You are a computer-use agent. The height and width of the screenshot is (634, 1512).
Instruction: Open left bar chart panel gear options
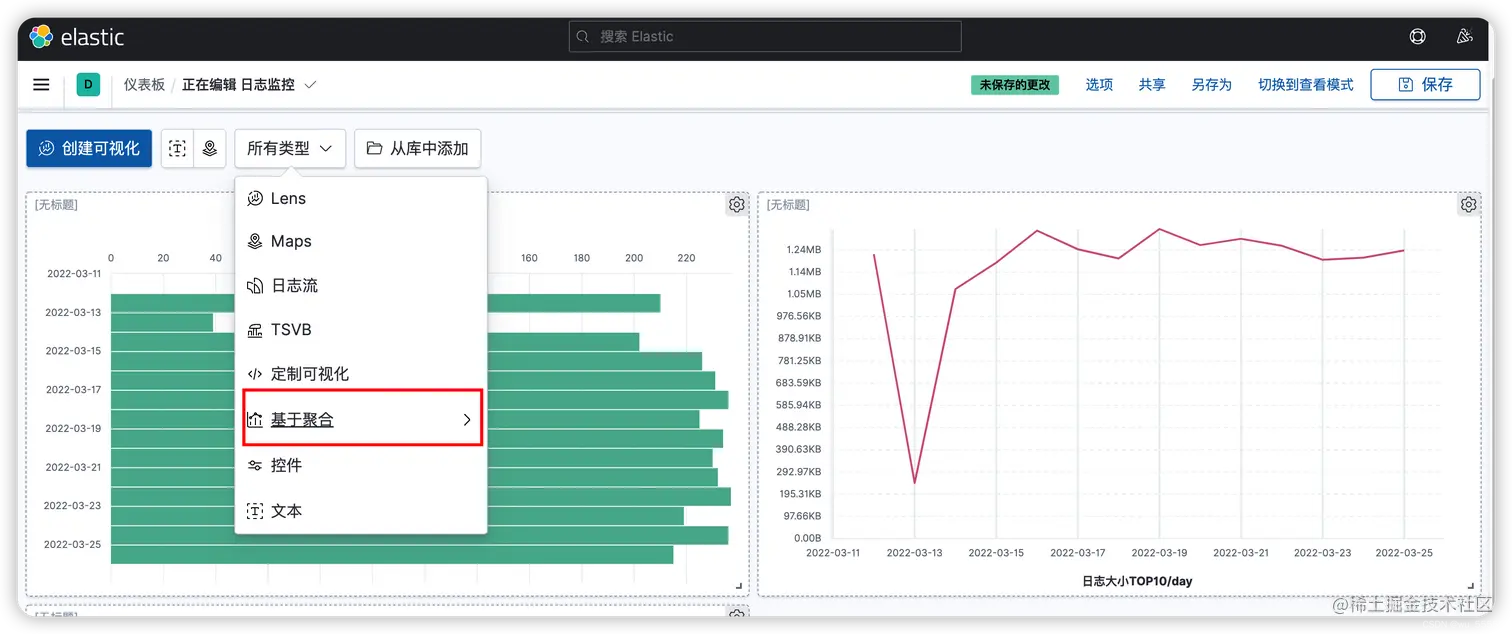[x=737, y=204]
